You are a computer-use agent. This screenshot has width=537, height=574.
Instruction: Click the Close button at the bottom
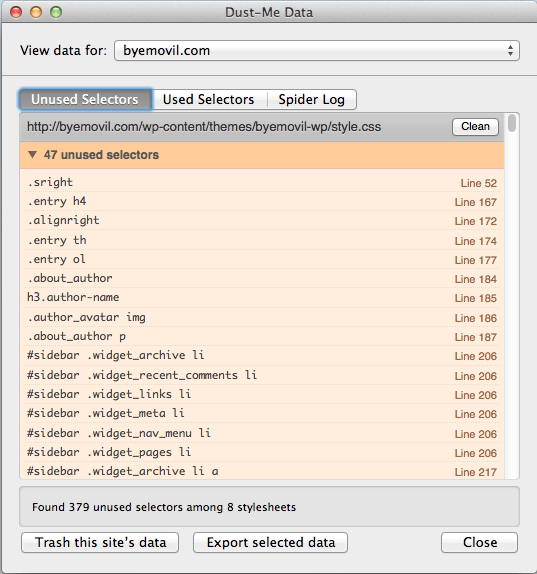click(x=480, y=542)
